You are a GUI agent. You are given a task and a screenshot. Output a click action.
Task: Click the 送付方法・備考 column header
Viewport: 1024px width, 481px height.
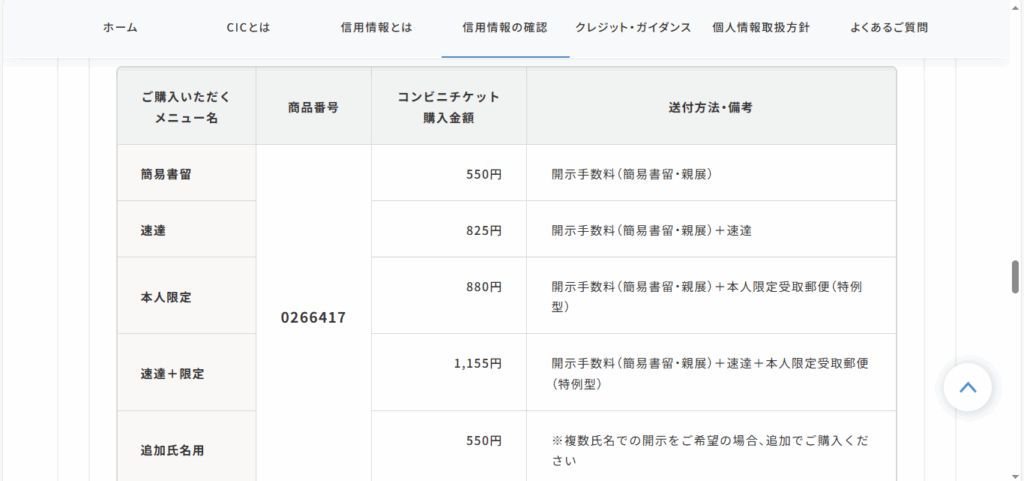pyautogui.click(x=711, y=108)
